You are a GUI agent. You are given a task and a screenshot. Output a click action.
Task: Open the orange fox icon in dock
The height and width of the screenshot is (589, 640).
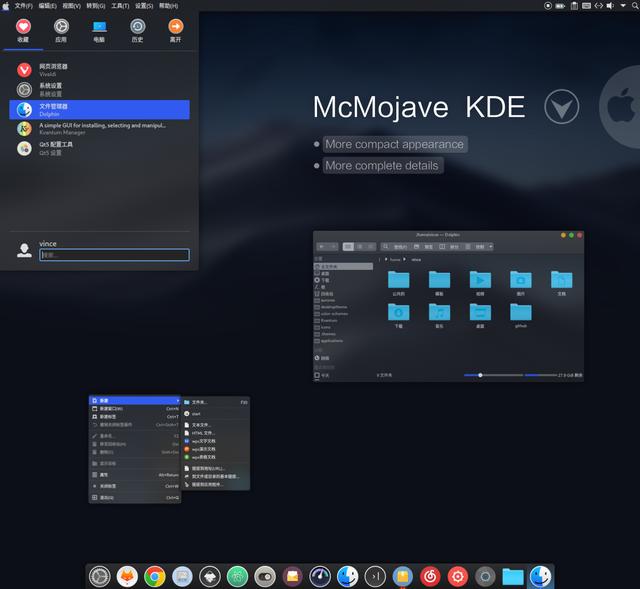pyautogui.click(x=127, y=576)
